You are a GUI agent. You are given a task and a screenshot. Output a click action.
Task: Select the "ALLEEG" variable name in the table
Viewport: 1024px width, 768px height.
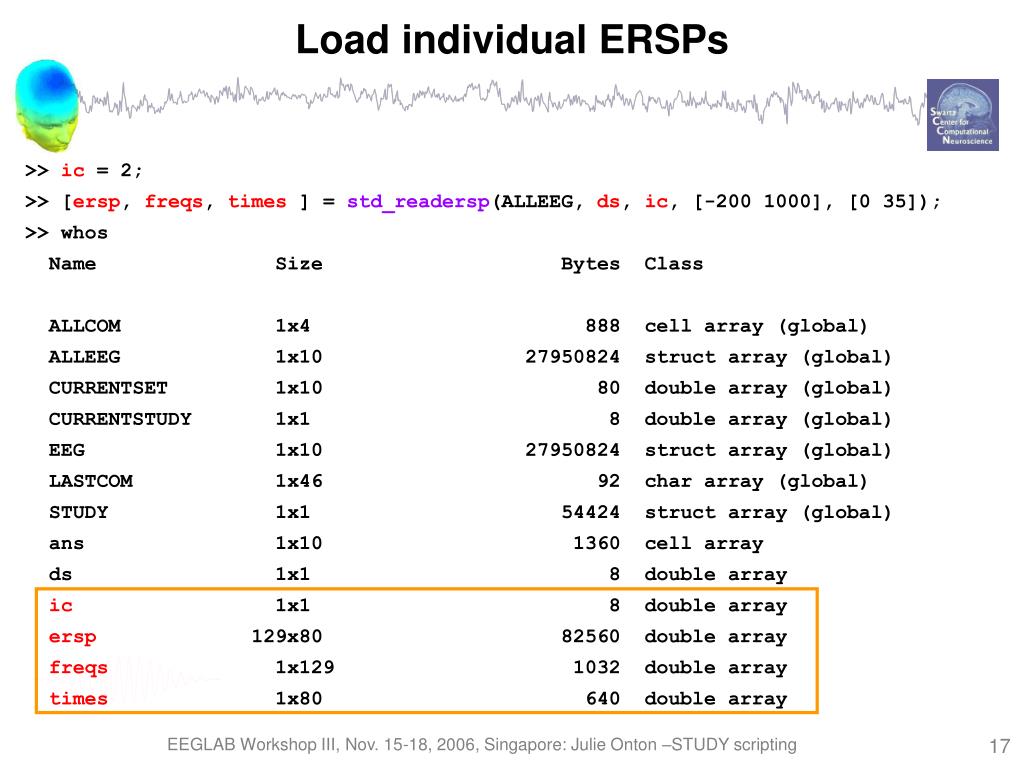pyautogui.click(x=85, y=357)
